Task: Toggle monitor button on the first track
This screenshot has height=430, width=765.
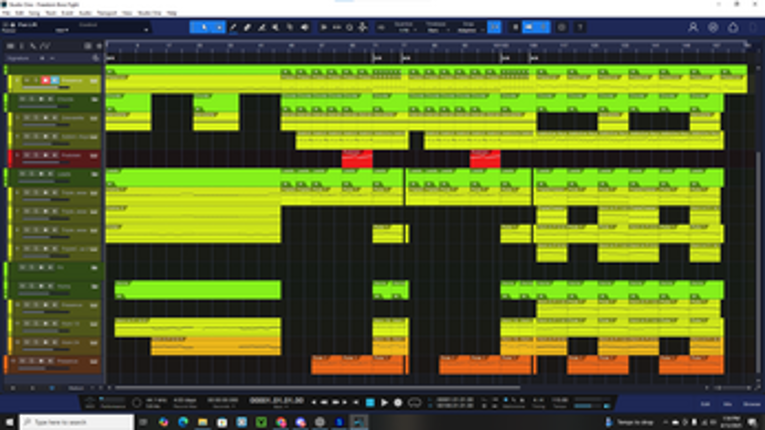Action: (54, 80)
